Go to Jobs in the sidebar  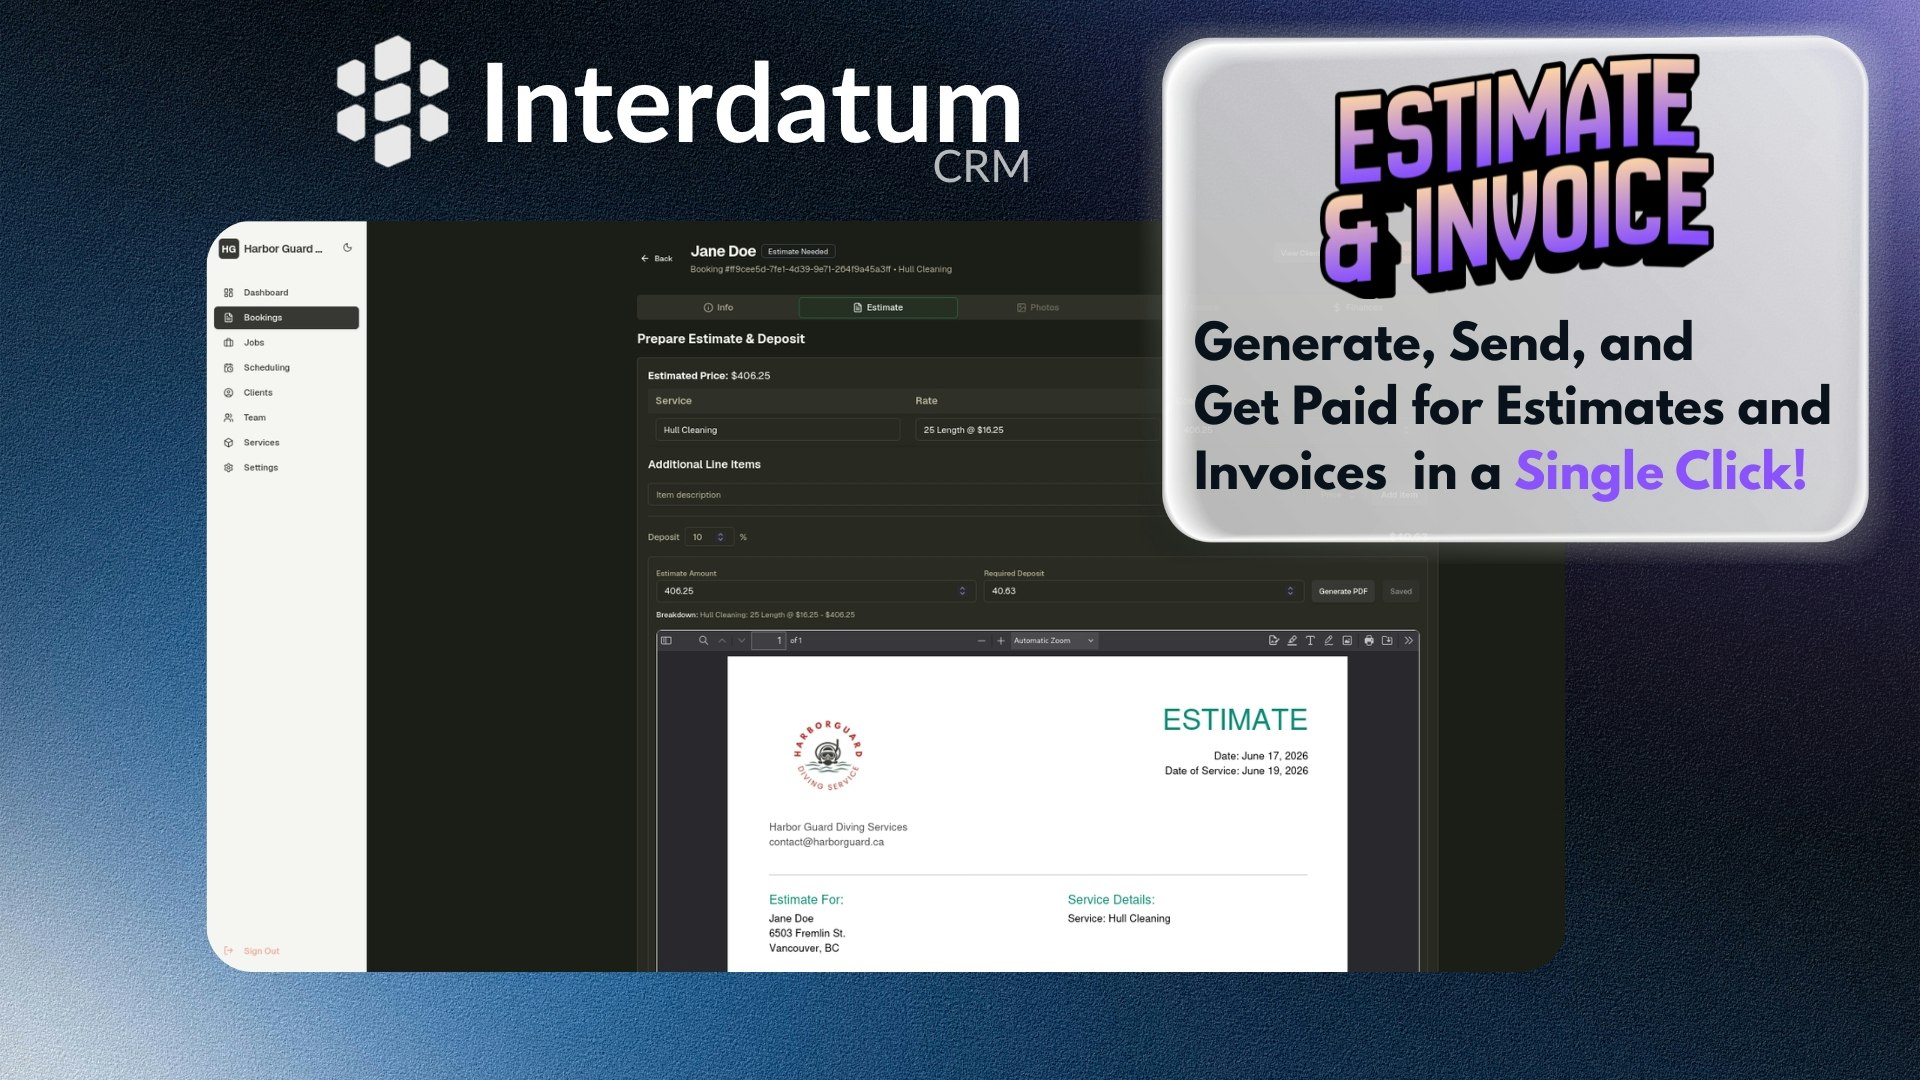click(x=286, y=343)
